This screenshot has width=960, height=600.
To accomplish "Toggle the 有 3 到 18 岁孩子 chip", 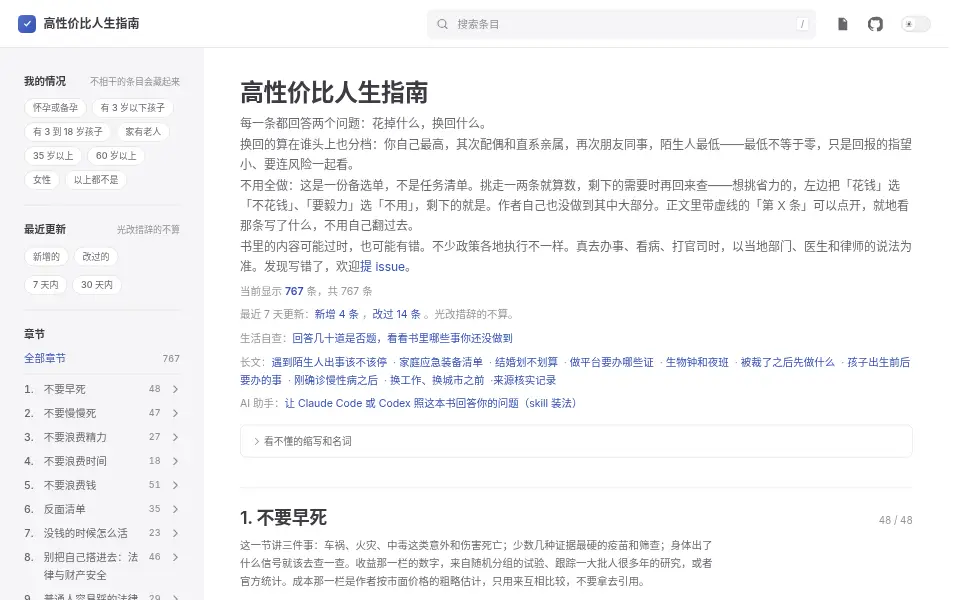I will [68, 132].
